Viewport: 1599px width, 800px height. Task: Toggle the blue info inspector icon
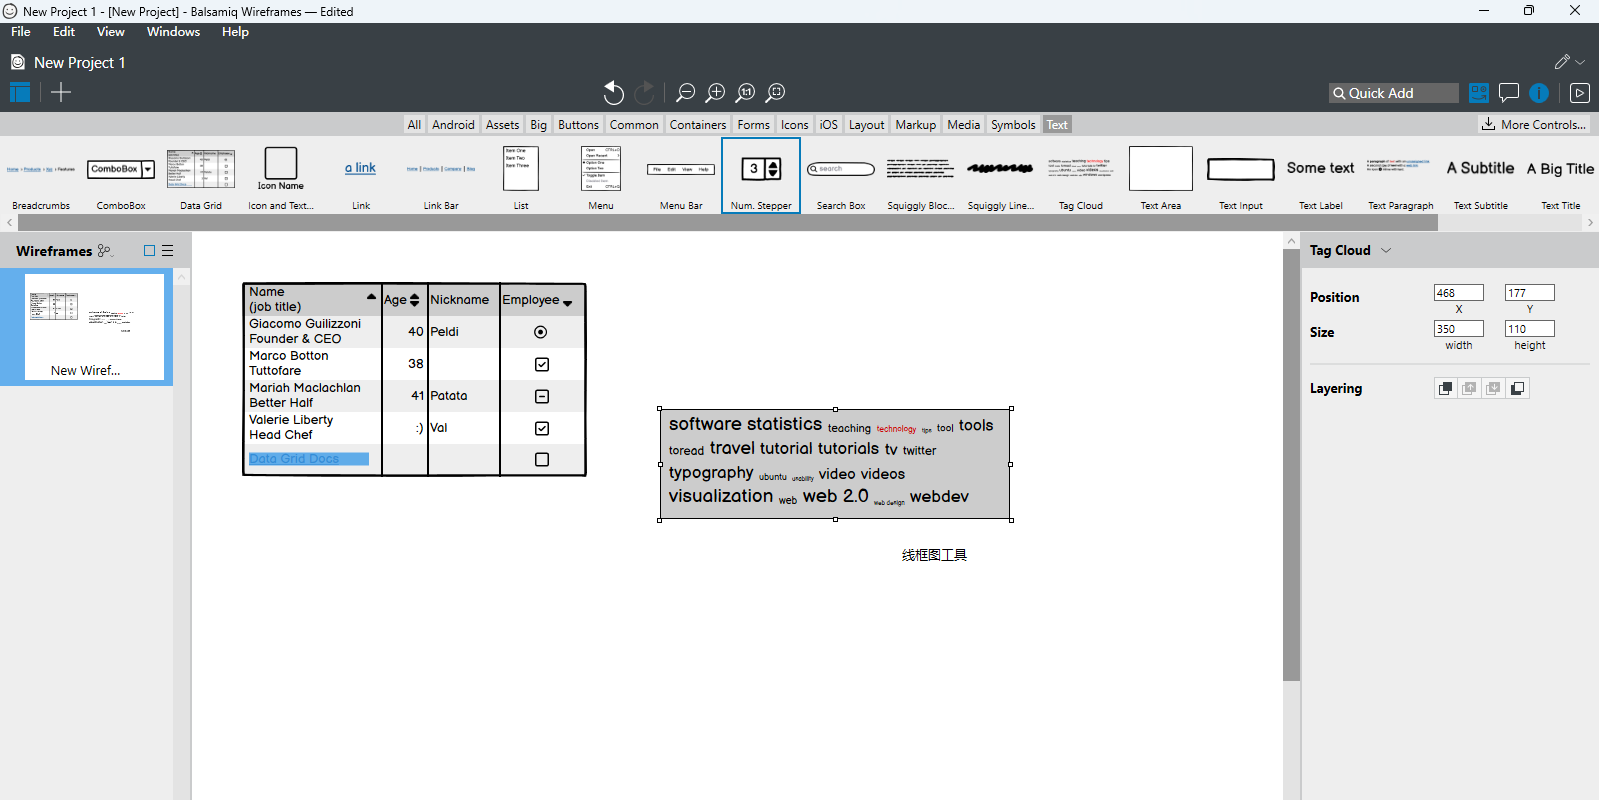coord(1539,93)
